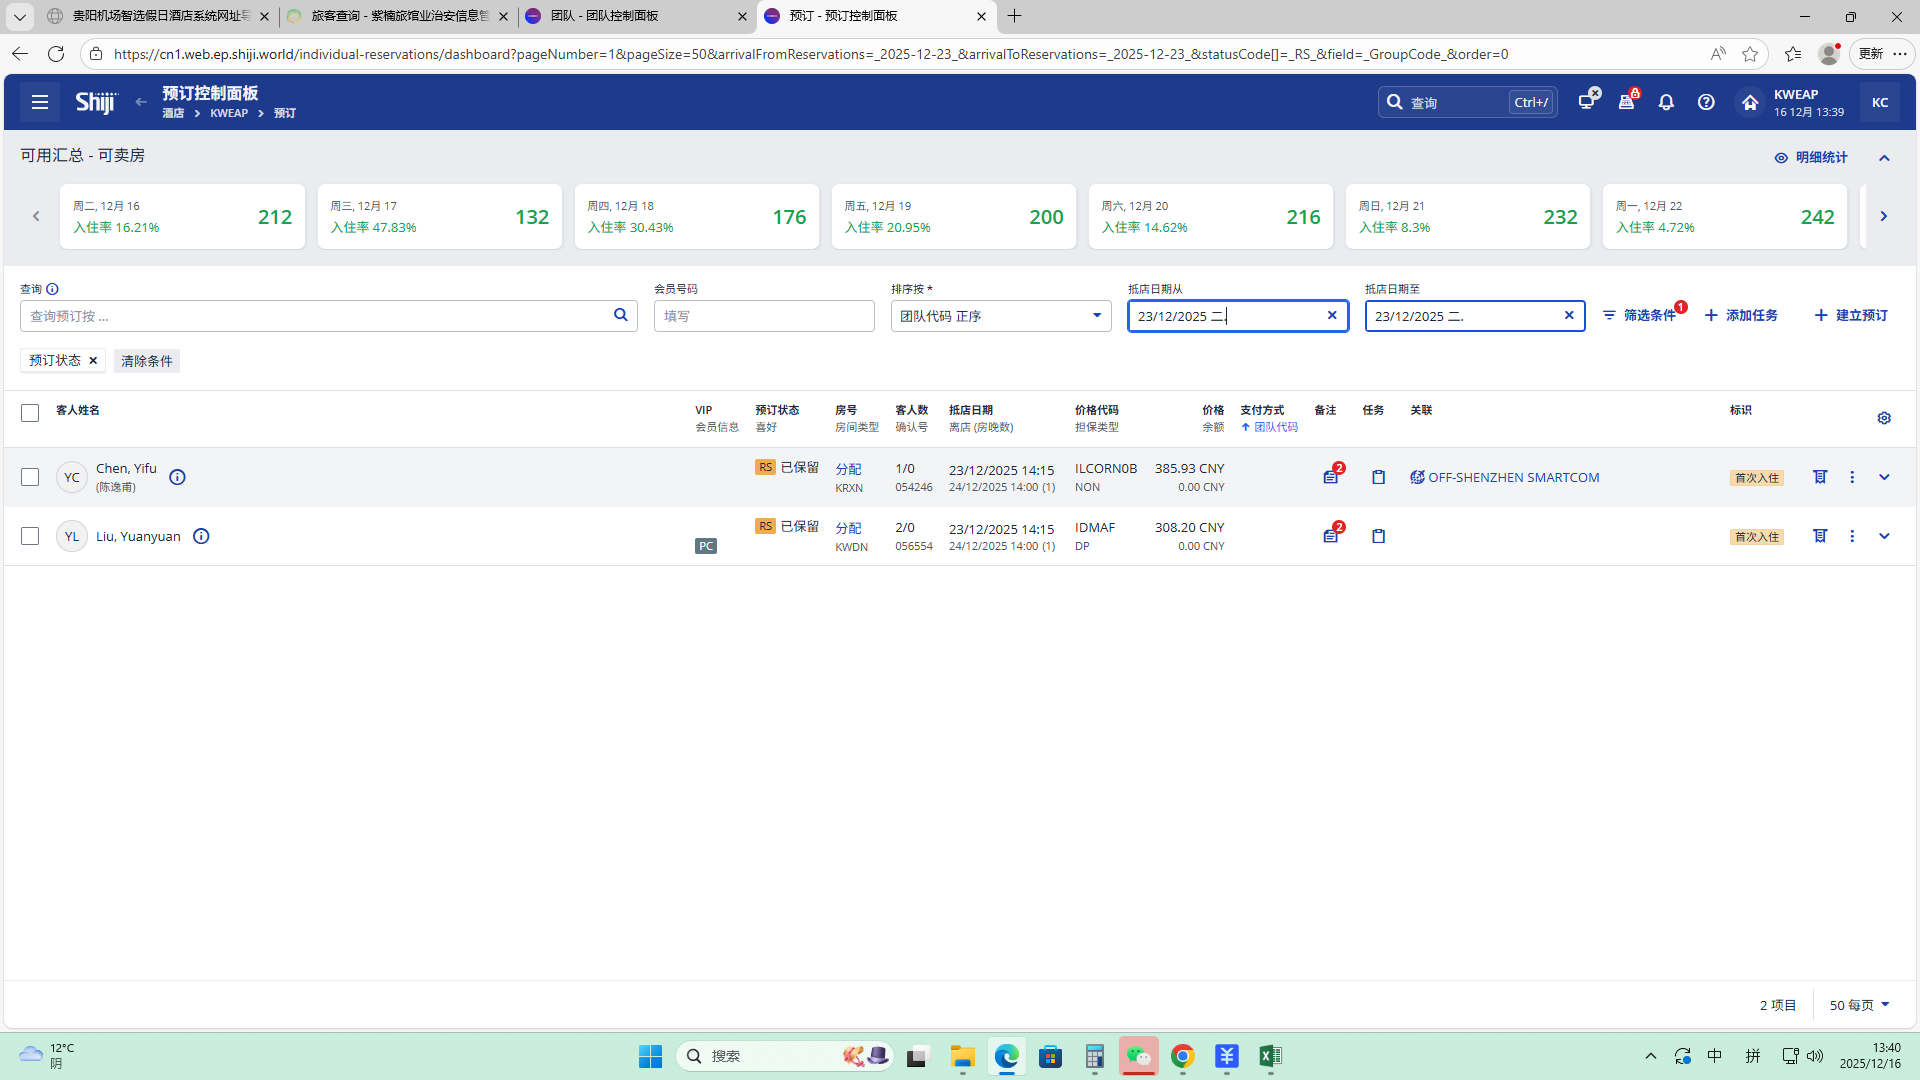1920x1080 pixels.
Task: Open the hamburger navigation menu
Action: coord(40,102)
